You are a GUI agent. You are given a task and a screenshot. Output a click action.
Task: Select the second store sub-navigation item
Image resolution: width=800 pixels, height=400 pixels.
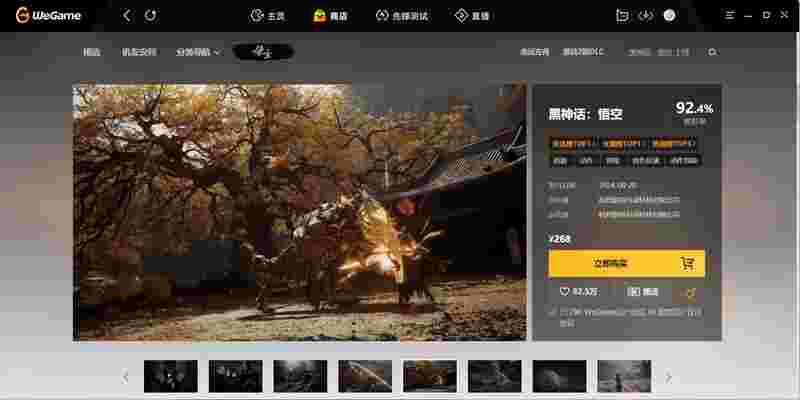click(139, 52)
